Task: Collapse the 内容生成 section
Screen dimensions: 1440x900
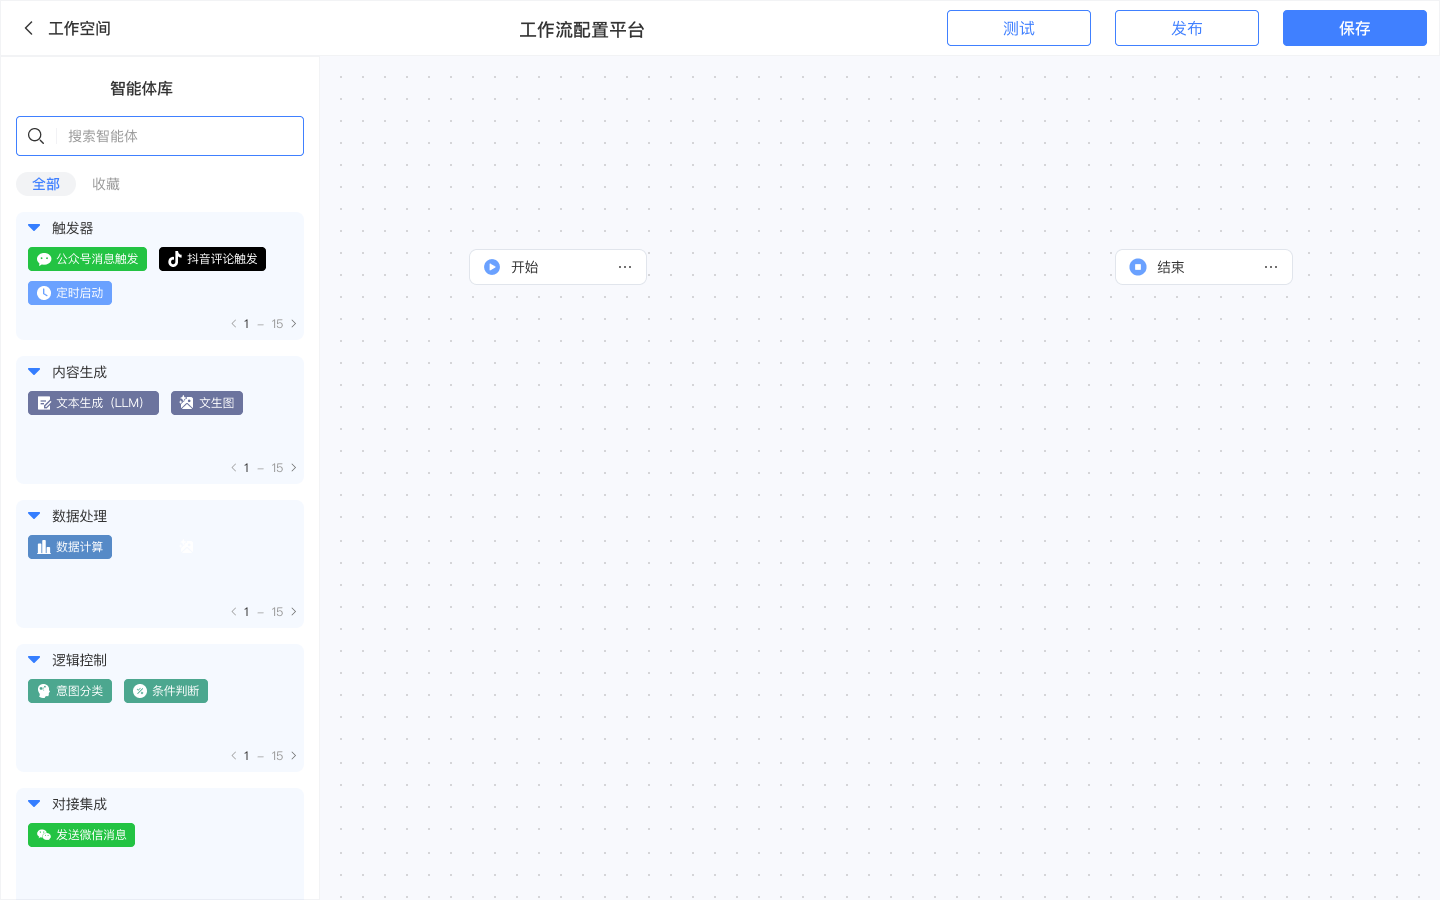Action: pos(34,372)
